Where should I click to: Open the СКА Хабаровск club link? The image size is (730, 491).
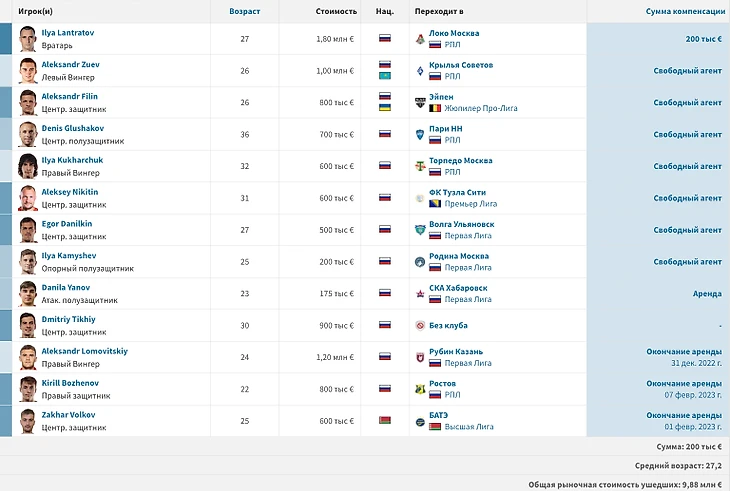[458, 288]
